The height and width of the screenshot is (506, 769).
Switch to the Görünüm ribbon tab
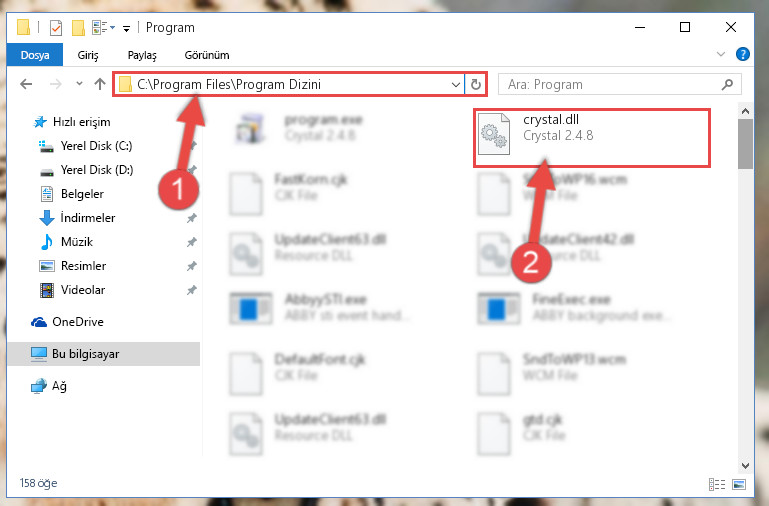pos(206,55)
